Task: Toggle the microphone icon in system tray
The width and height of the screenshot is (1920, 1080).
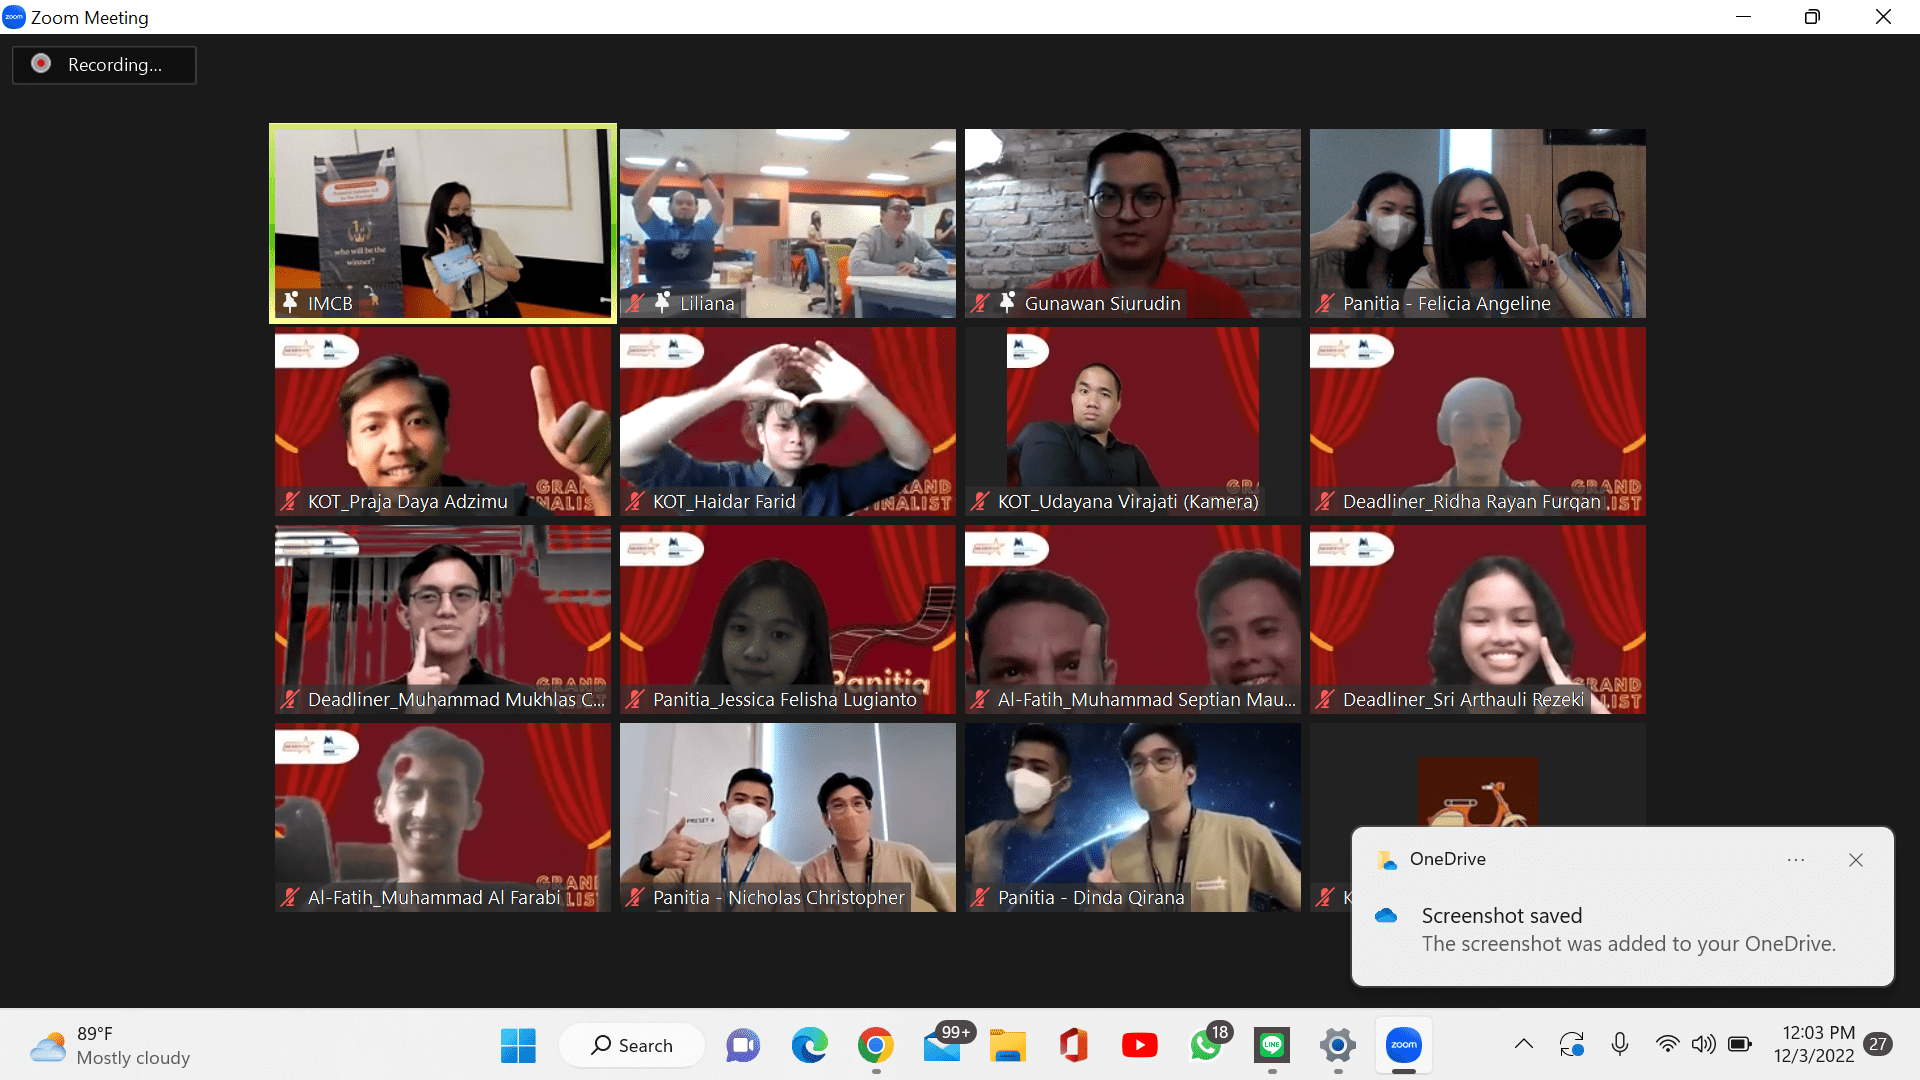Action: pos(1620,1044)
